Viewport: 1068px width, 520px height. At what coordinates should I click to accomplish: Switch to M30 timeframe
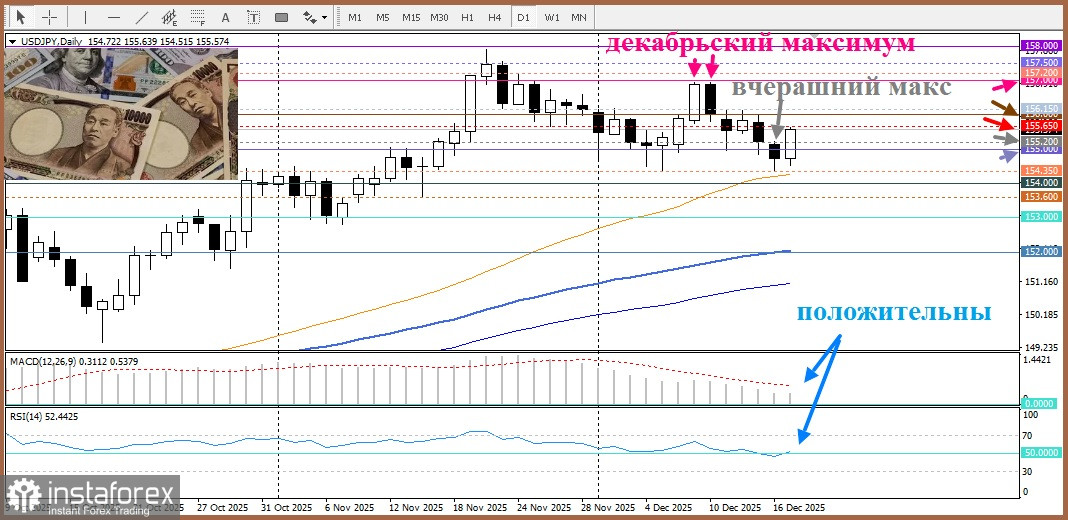(439, 17)
